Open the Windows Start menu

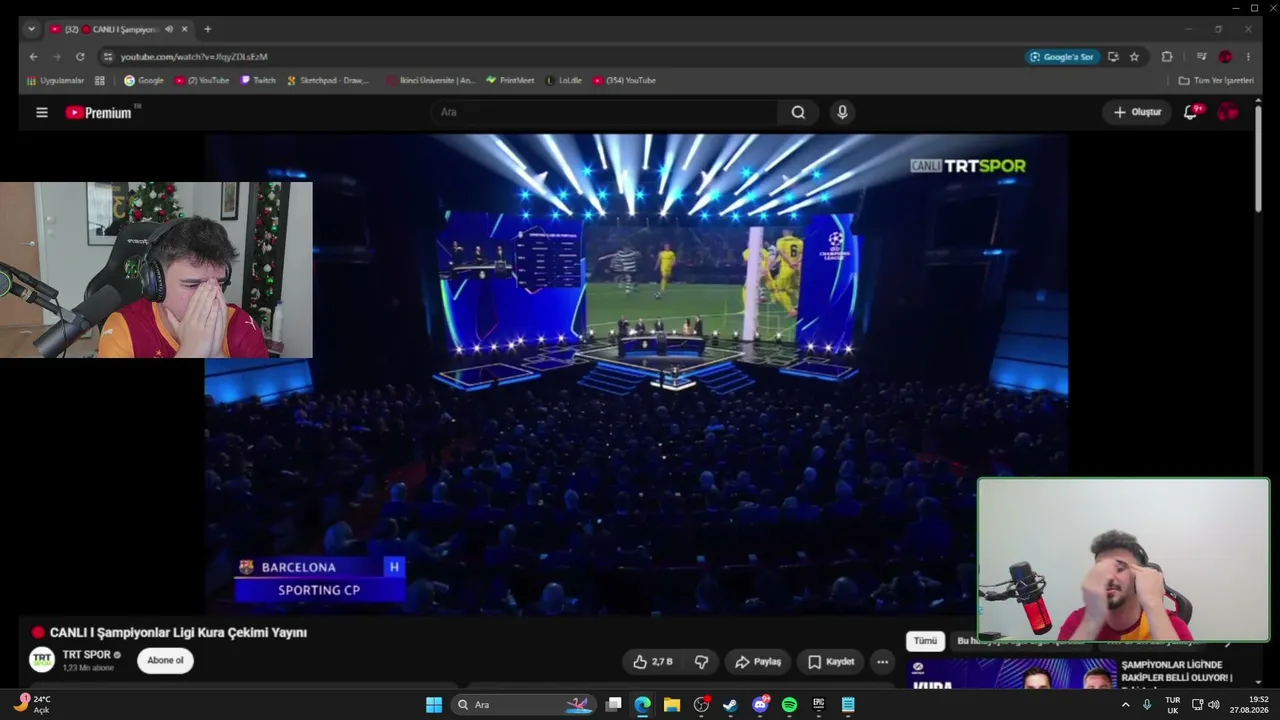click(434, 705)
